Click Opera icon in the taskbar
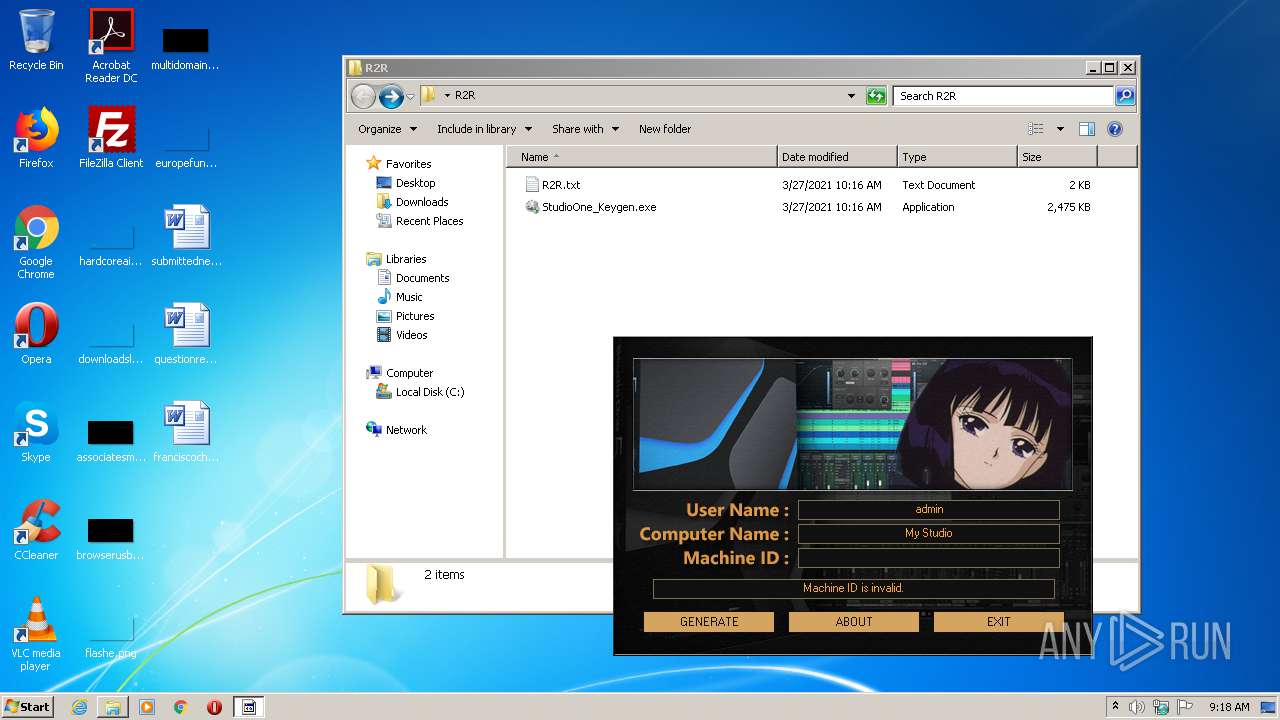The width and height of the screenshot is (1280, 720). click(x=214, y=707)
